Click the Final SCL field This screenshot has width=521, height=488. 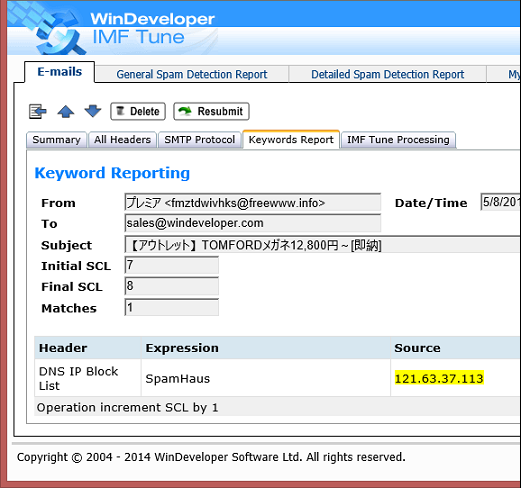[172, 286]
